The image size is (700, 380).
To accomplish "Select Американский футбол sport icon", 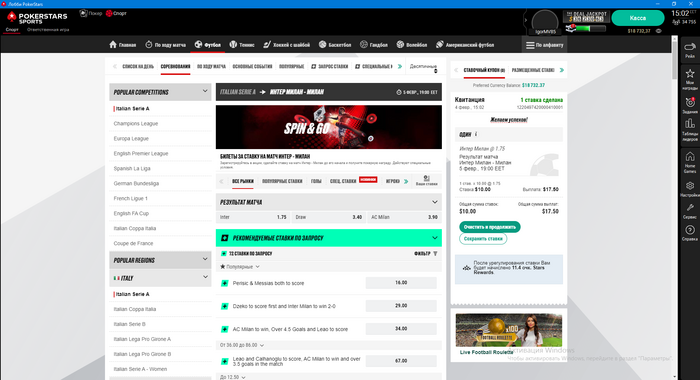I will click(440, 45).
